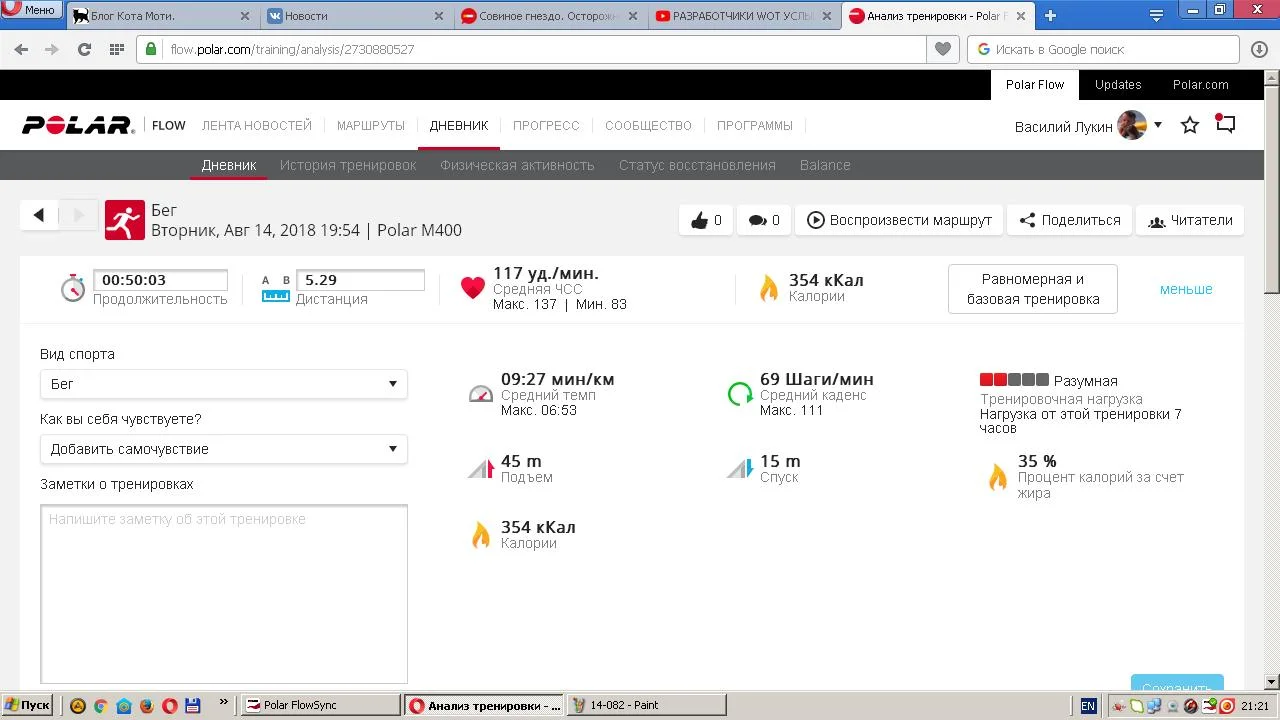
Task: Edit the duration field 00:50:03
Action: (160, 280)
